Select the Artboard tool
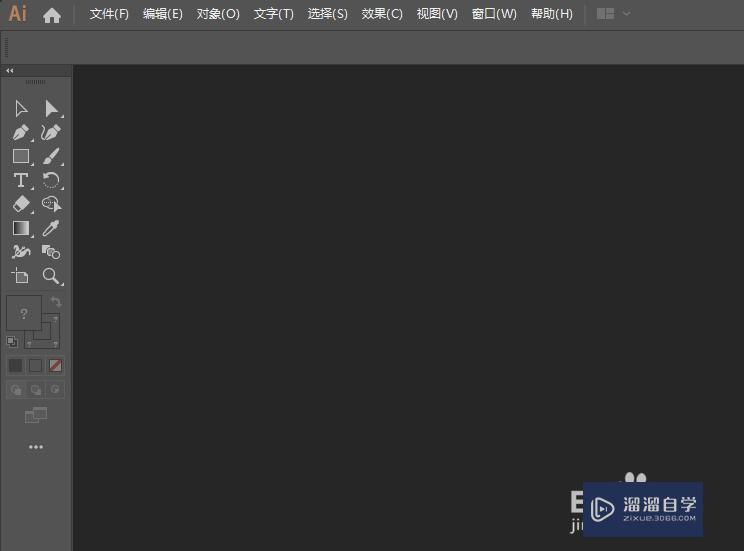The image size is (744, 551). 20,276
